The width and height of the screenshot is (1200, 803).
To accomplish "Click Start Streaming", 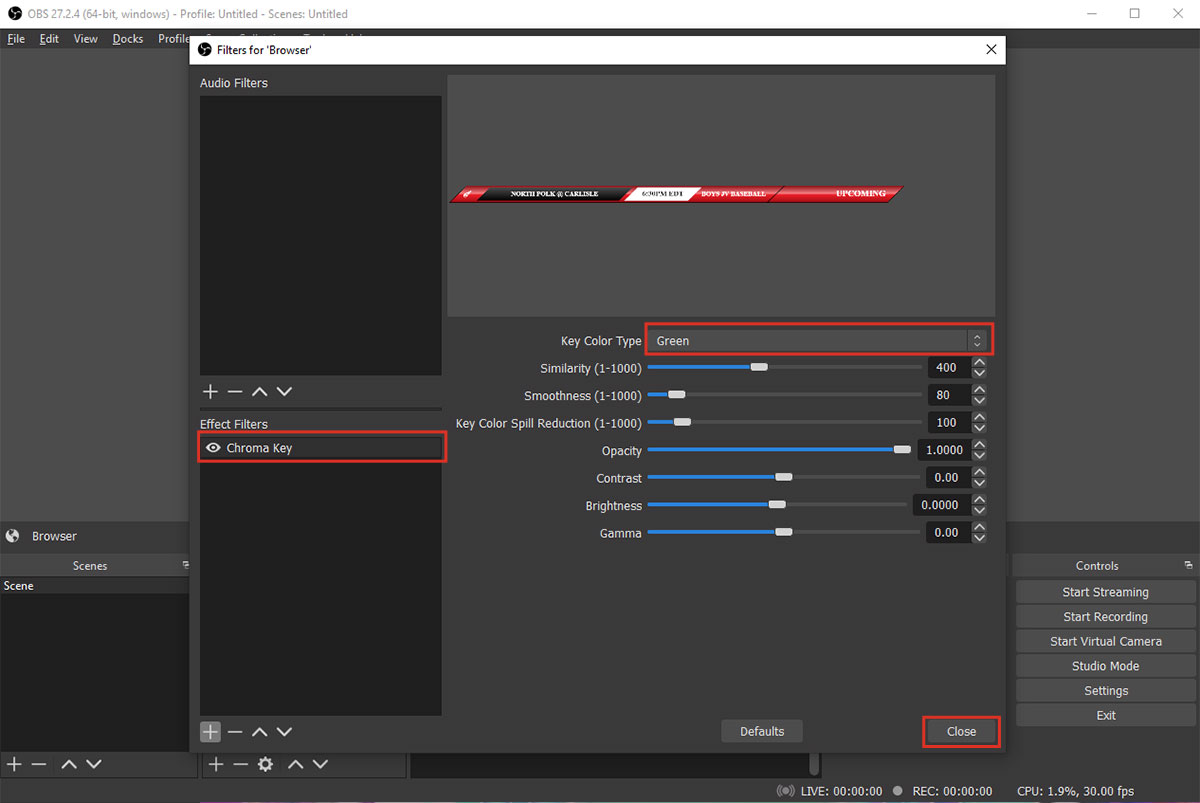I will [1105, 592].
